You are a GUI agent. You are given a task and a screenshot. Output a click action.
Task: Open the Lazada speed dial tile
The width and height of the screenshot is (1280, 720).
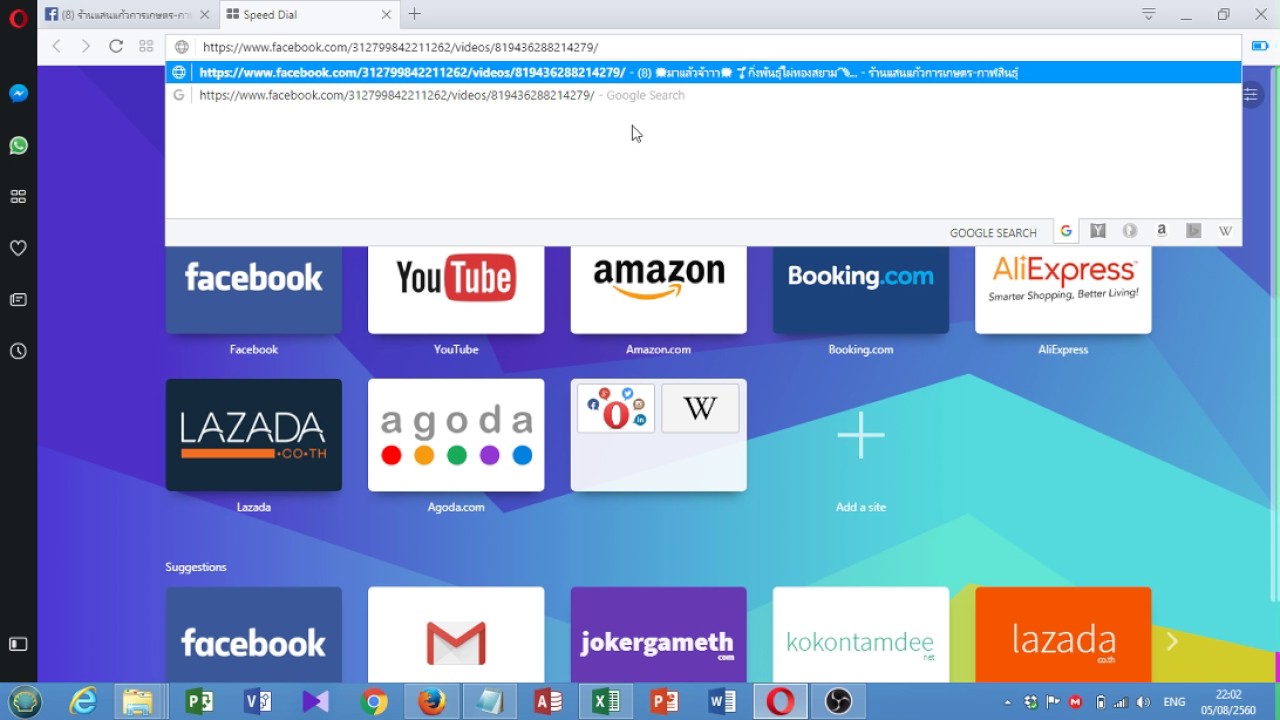[x=254, y=435]
